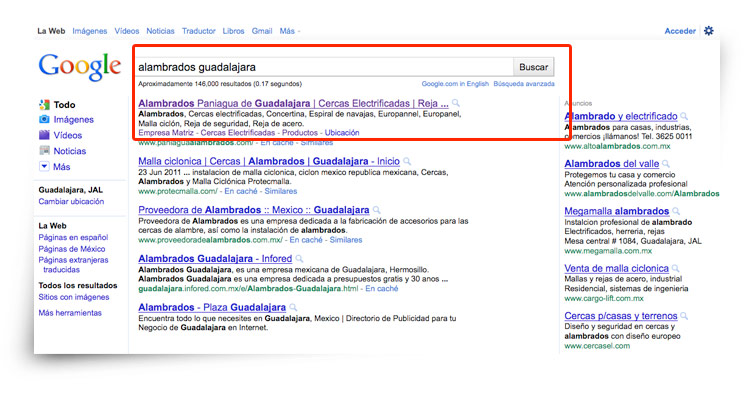Preview magnifier next to Malla ciclonica result
The width and height of the screenshot is (749, 395).
[x=407, y=161]
